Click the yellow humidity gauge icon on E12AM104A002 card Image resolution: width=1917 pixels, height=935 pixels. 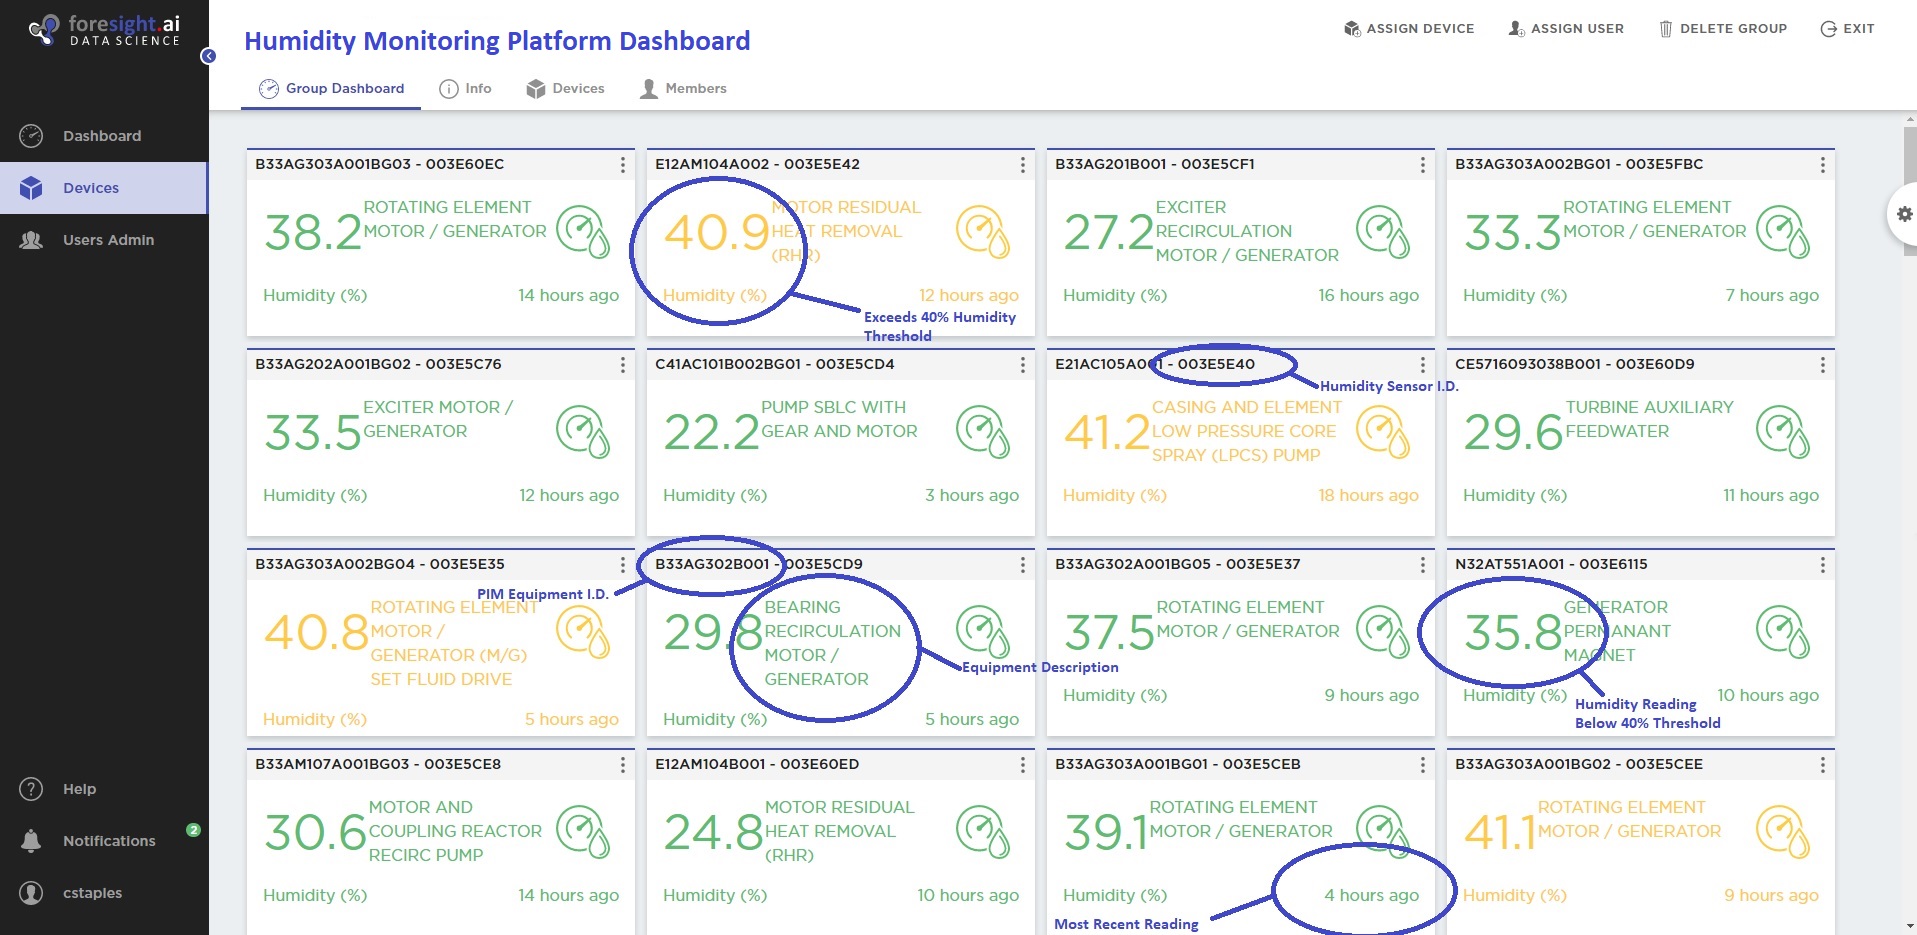pos(982,232)
